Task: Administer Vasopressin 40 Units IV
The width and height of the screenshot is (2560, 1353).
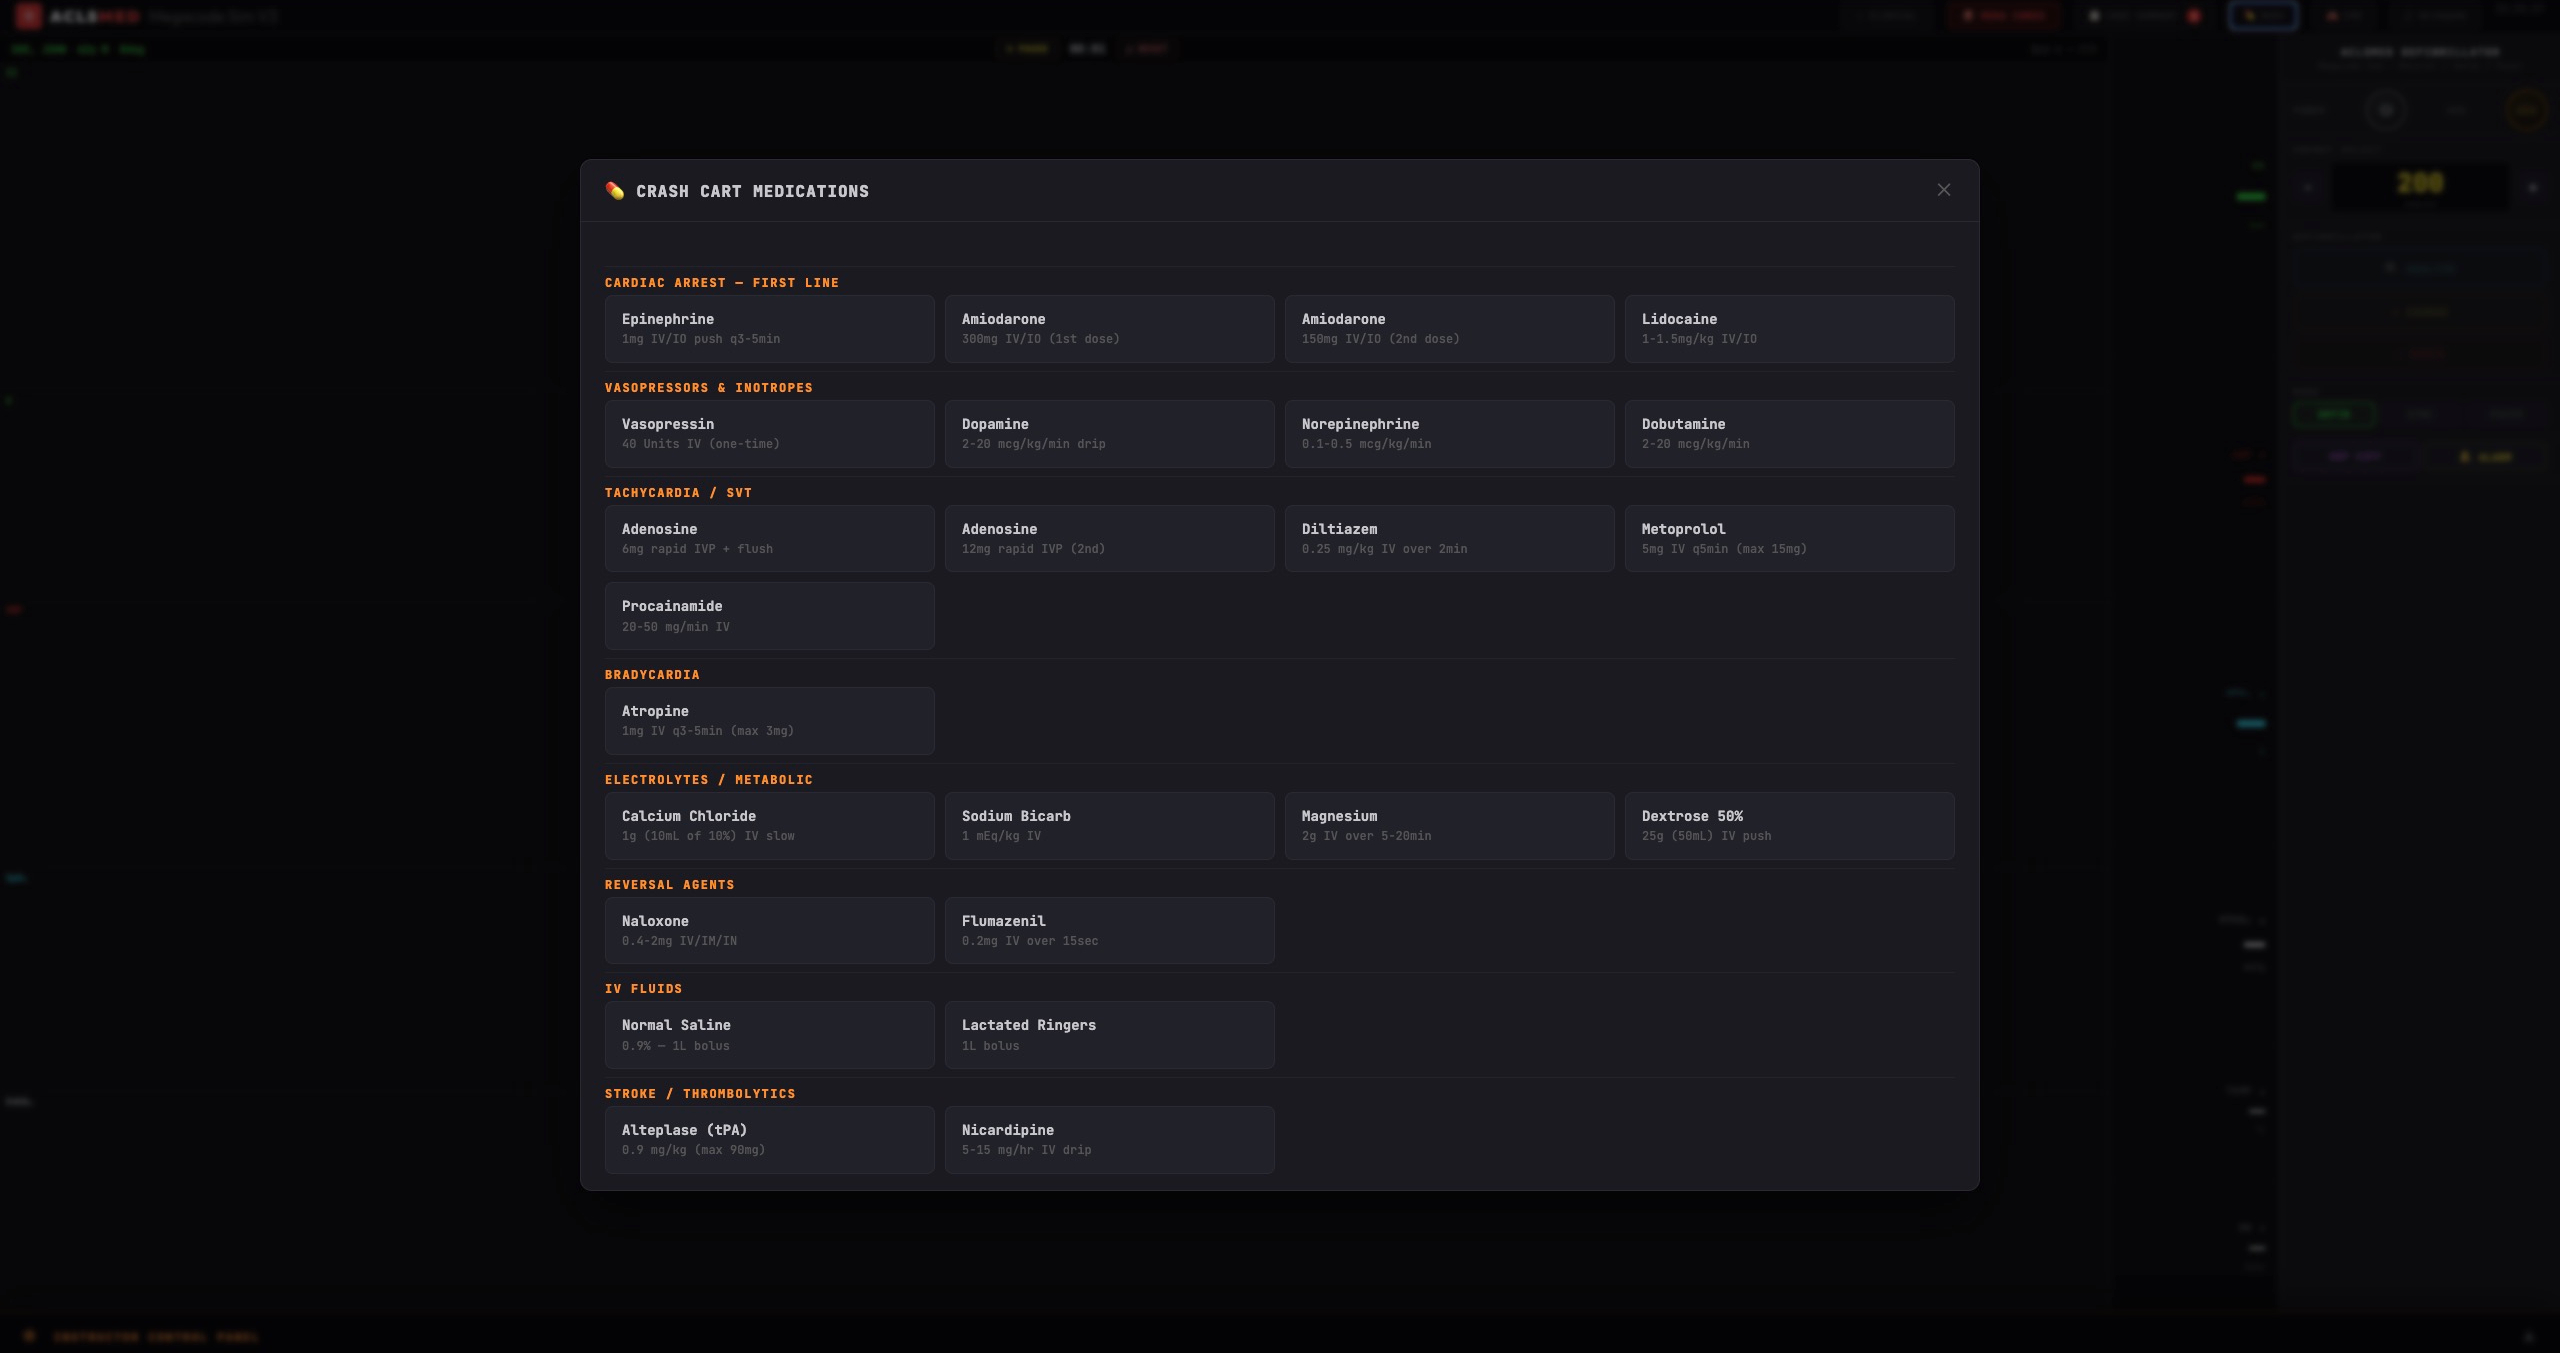Action: (x=769, y=433)
